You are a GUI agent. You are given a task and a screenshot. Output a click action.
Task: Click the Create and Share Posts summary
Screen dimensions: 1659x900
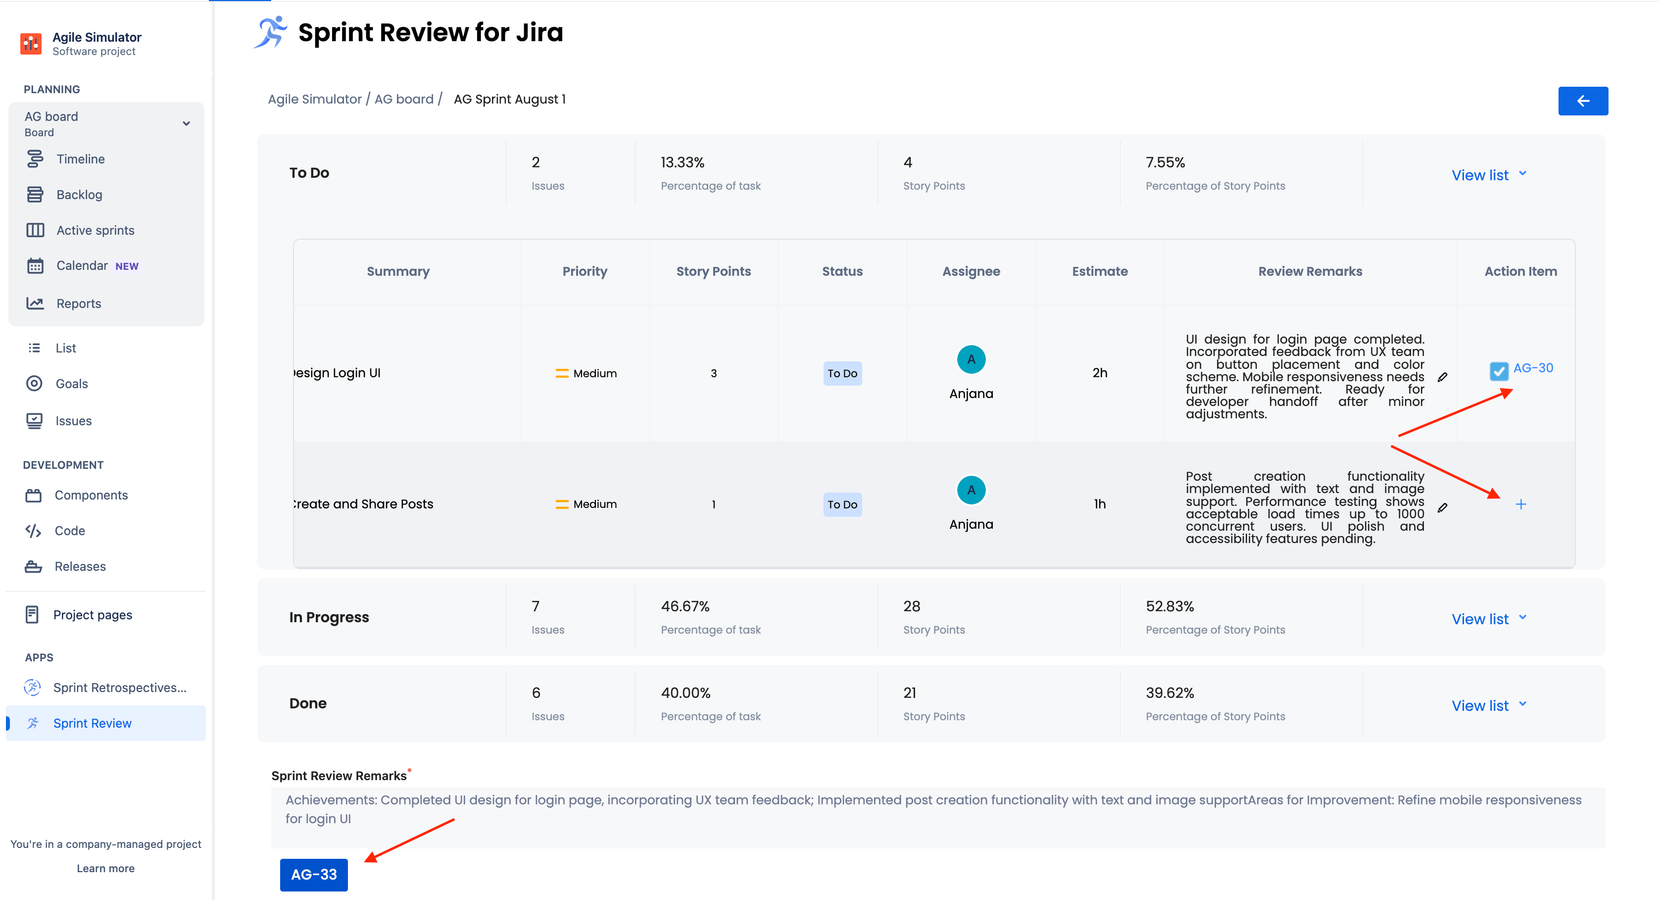click(363, 504)
